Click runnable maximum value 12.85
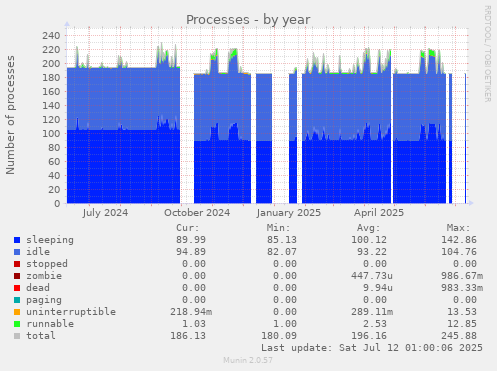This screenshot has width=497, height=371. [462, 324]
